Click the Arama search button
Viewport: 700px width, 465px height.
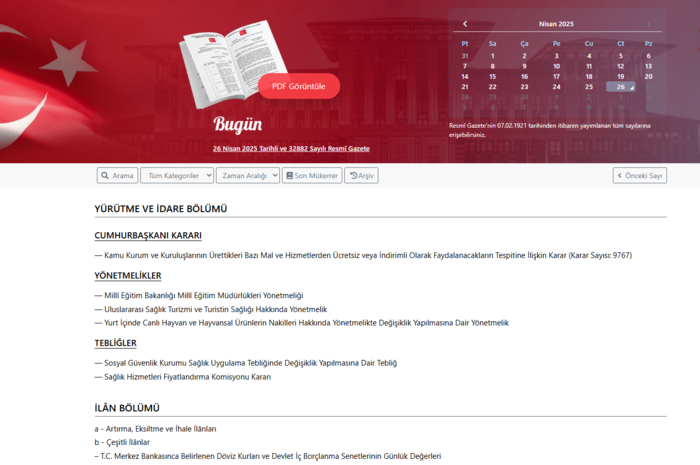[117, 175]
